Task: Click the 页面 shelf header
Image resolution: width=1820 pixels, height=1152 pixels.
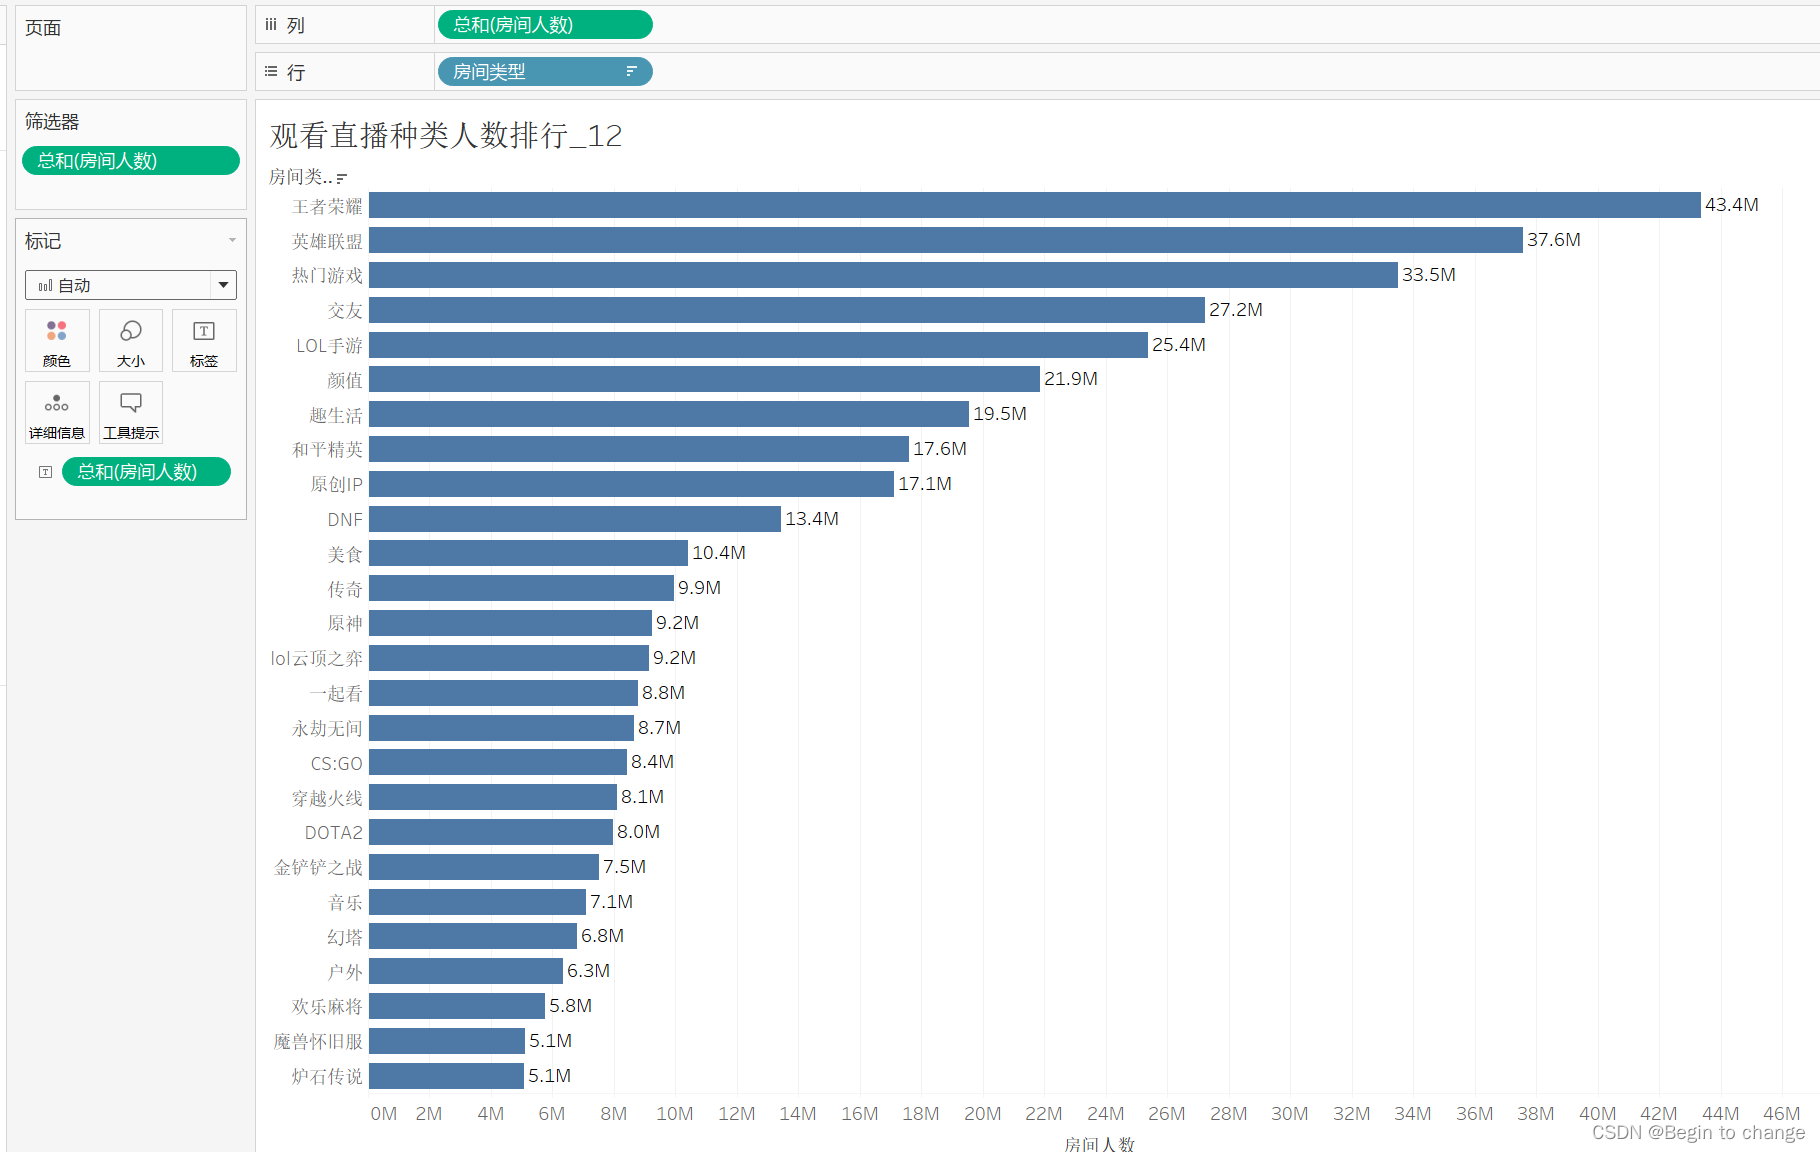Action: pyautogui.click(x=43, y=28)
